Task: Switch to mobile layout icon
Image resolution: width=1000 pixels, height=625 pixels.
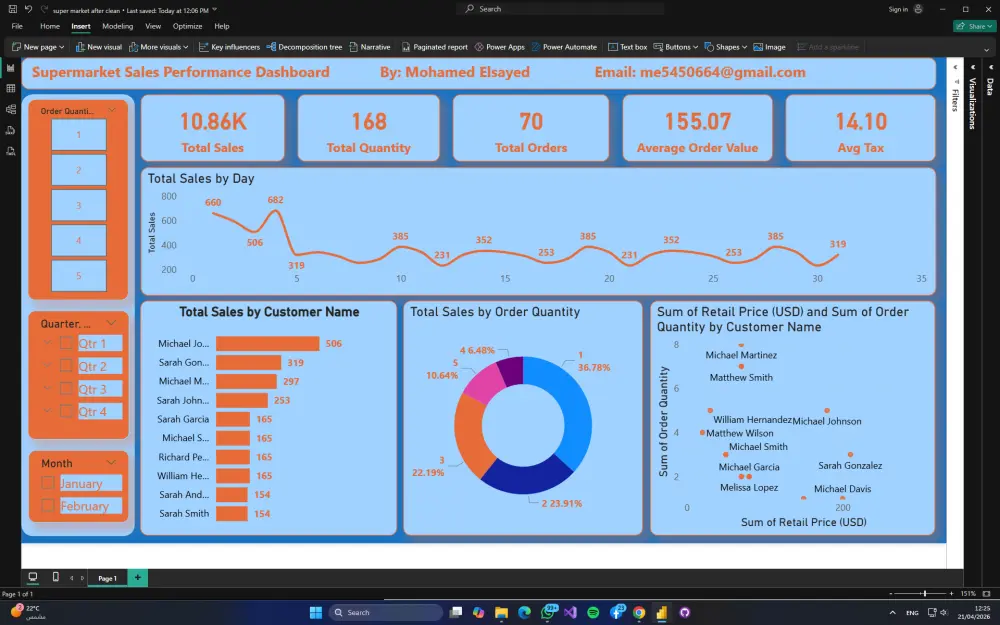Action: (55, 577)
